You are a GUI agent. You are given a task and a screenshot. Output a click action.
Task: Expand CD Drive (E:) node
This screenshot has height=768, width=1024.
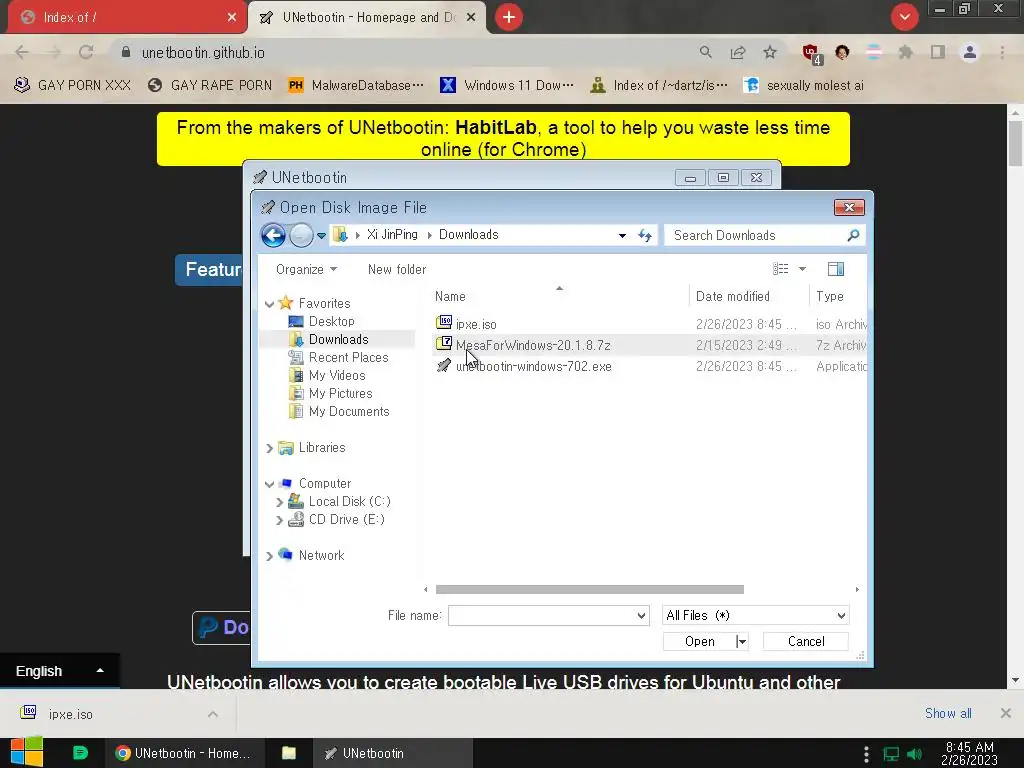coord(280,520)
